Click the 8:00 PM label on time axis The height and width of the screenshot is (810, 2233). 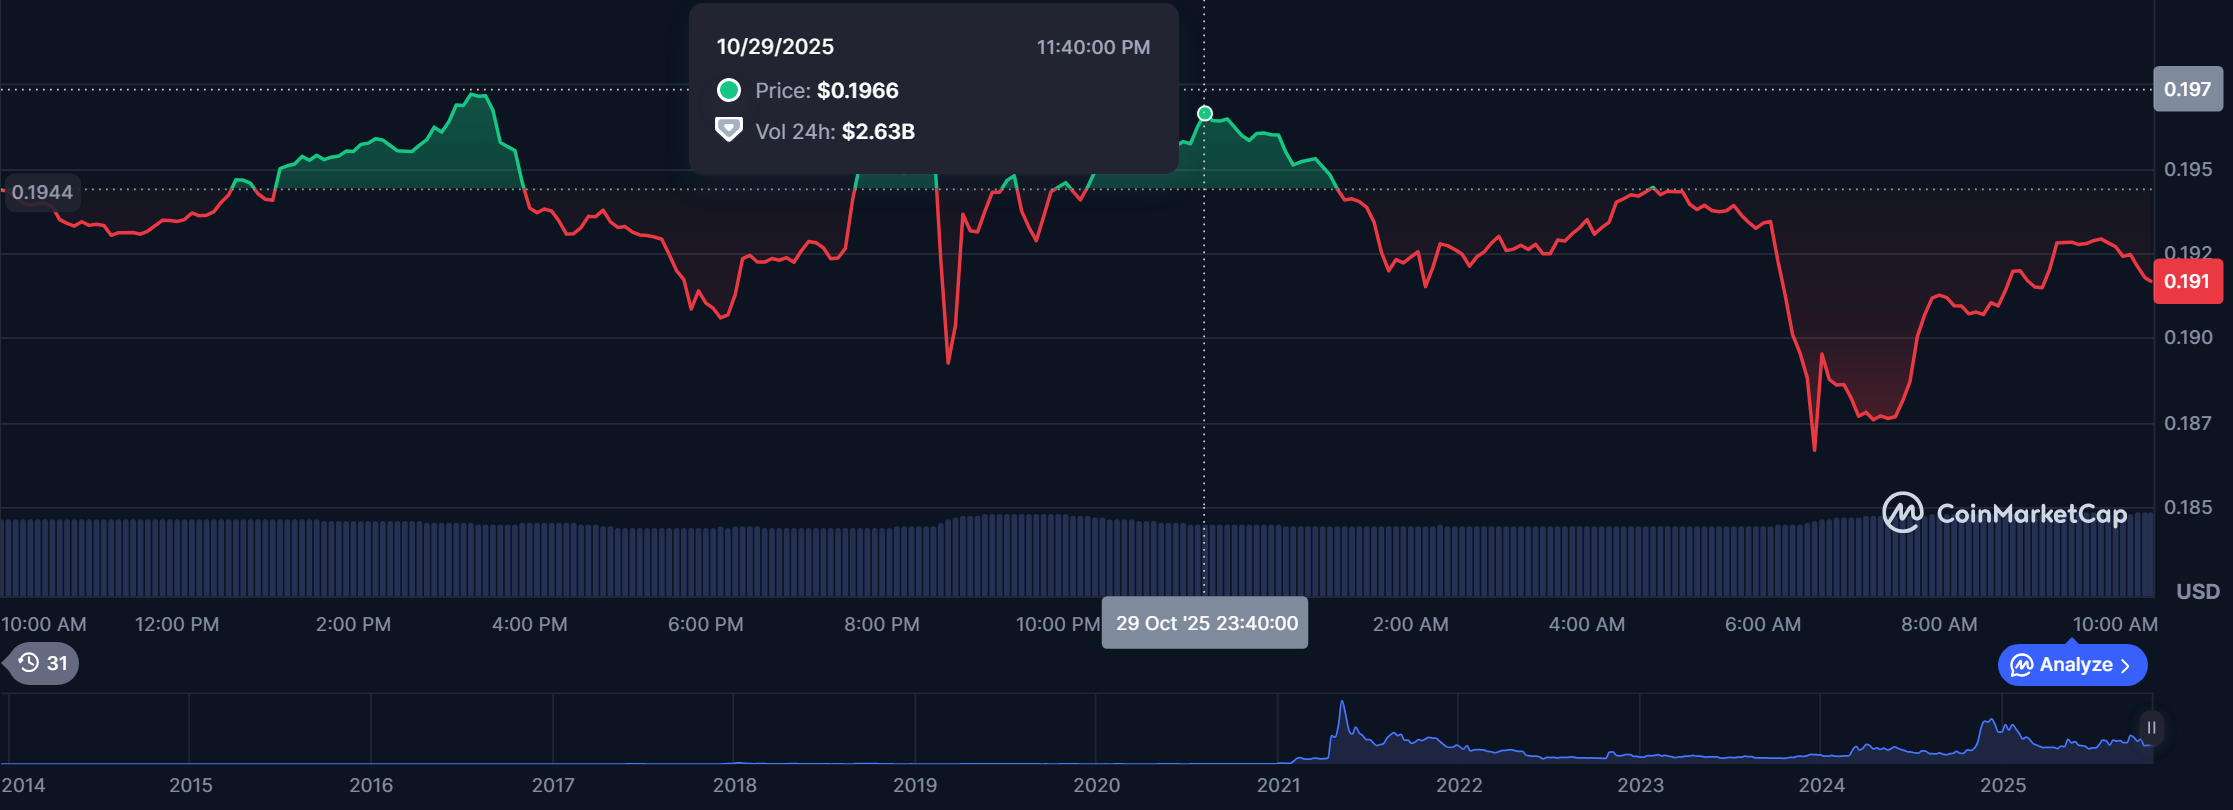tap(881, 624)
